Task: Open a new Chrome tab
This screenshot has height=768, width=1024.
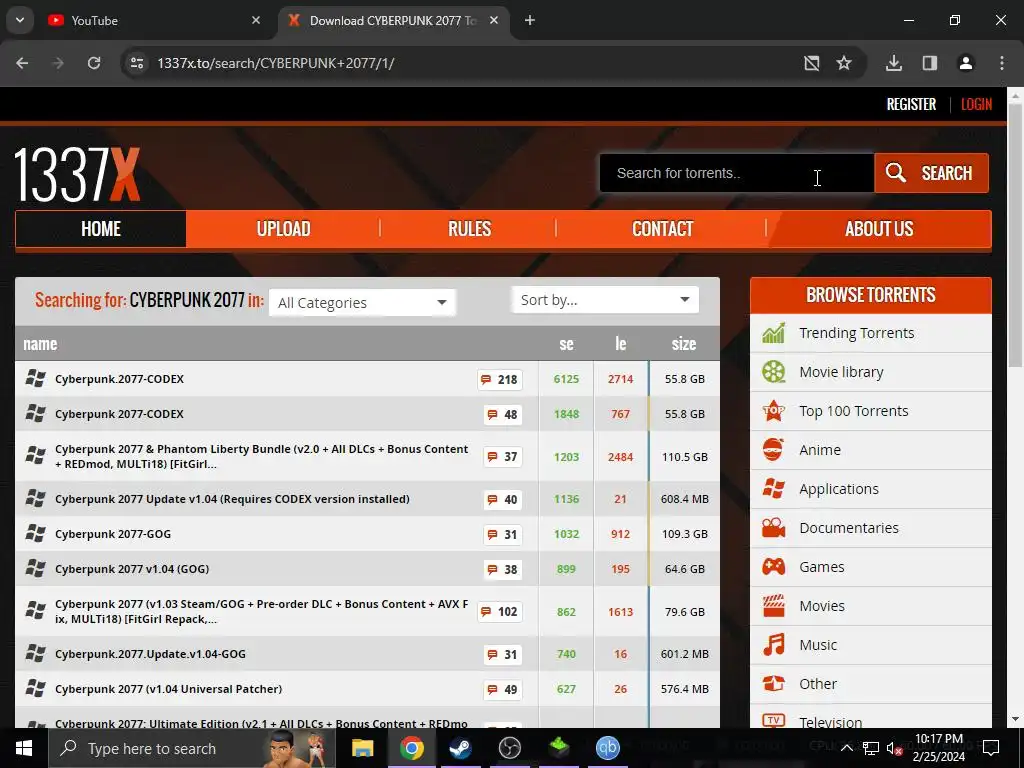Action: click(x=530, y=20)
